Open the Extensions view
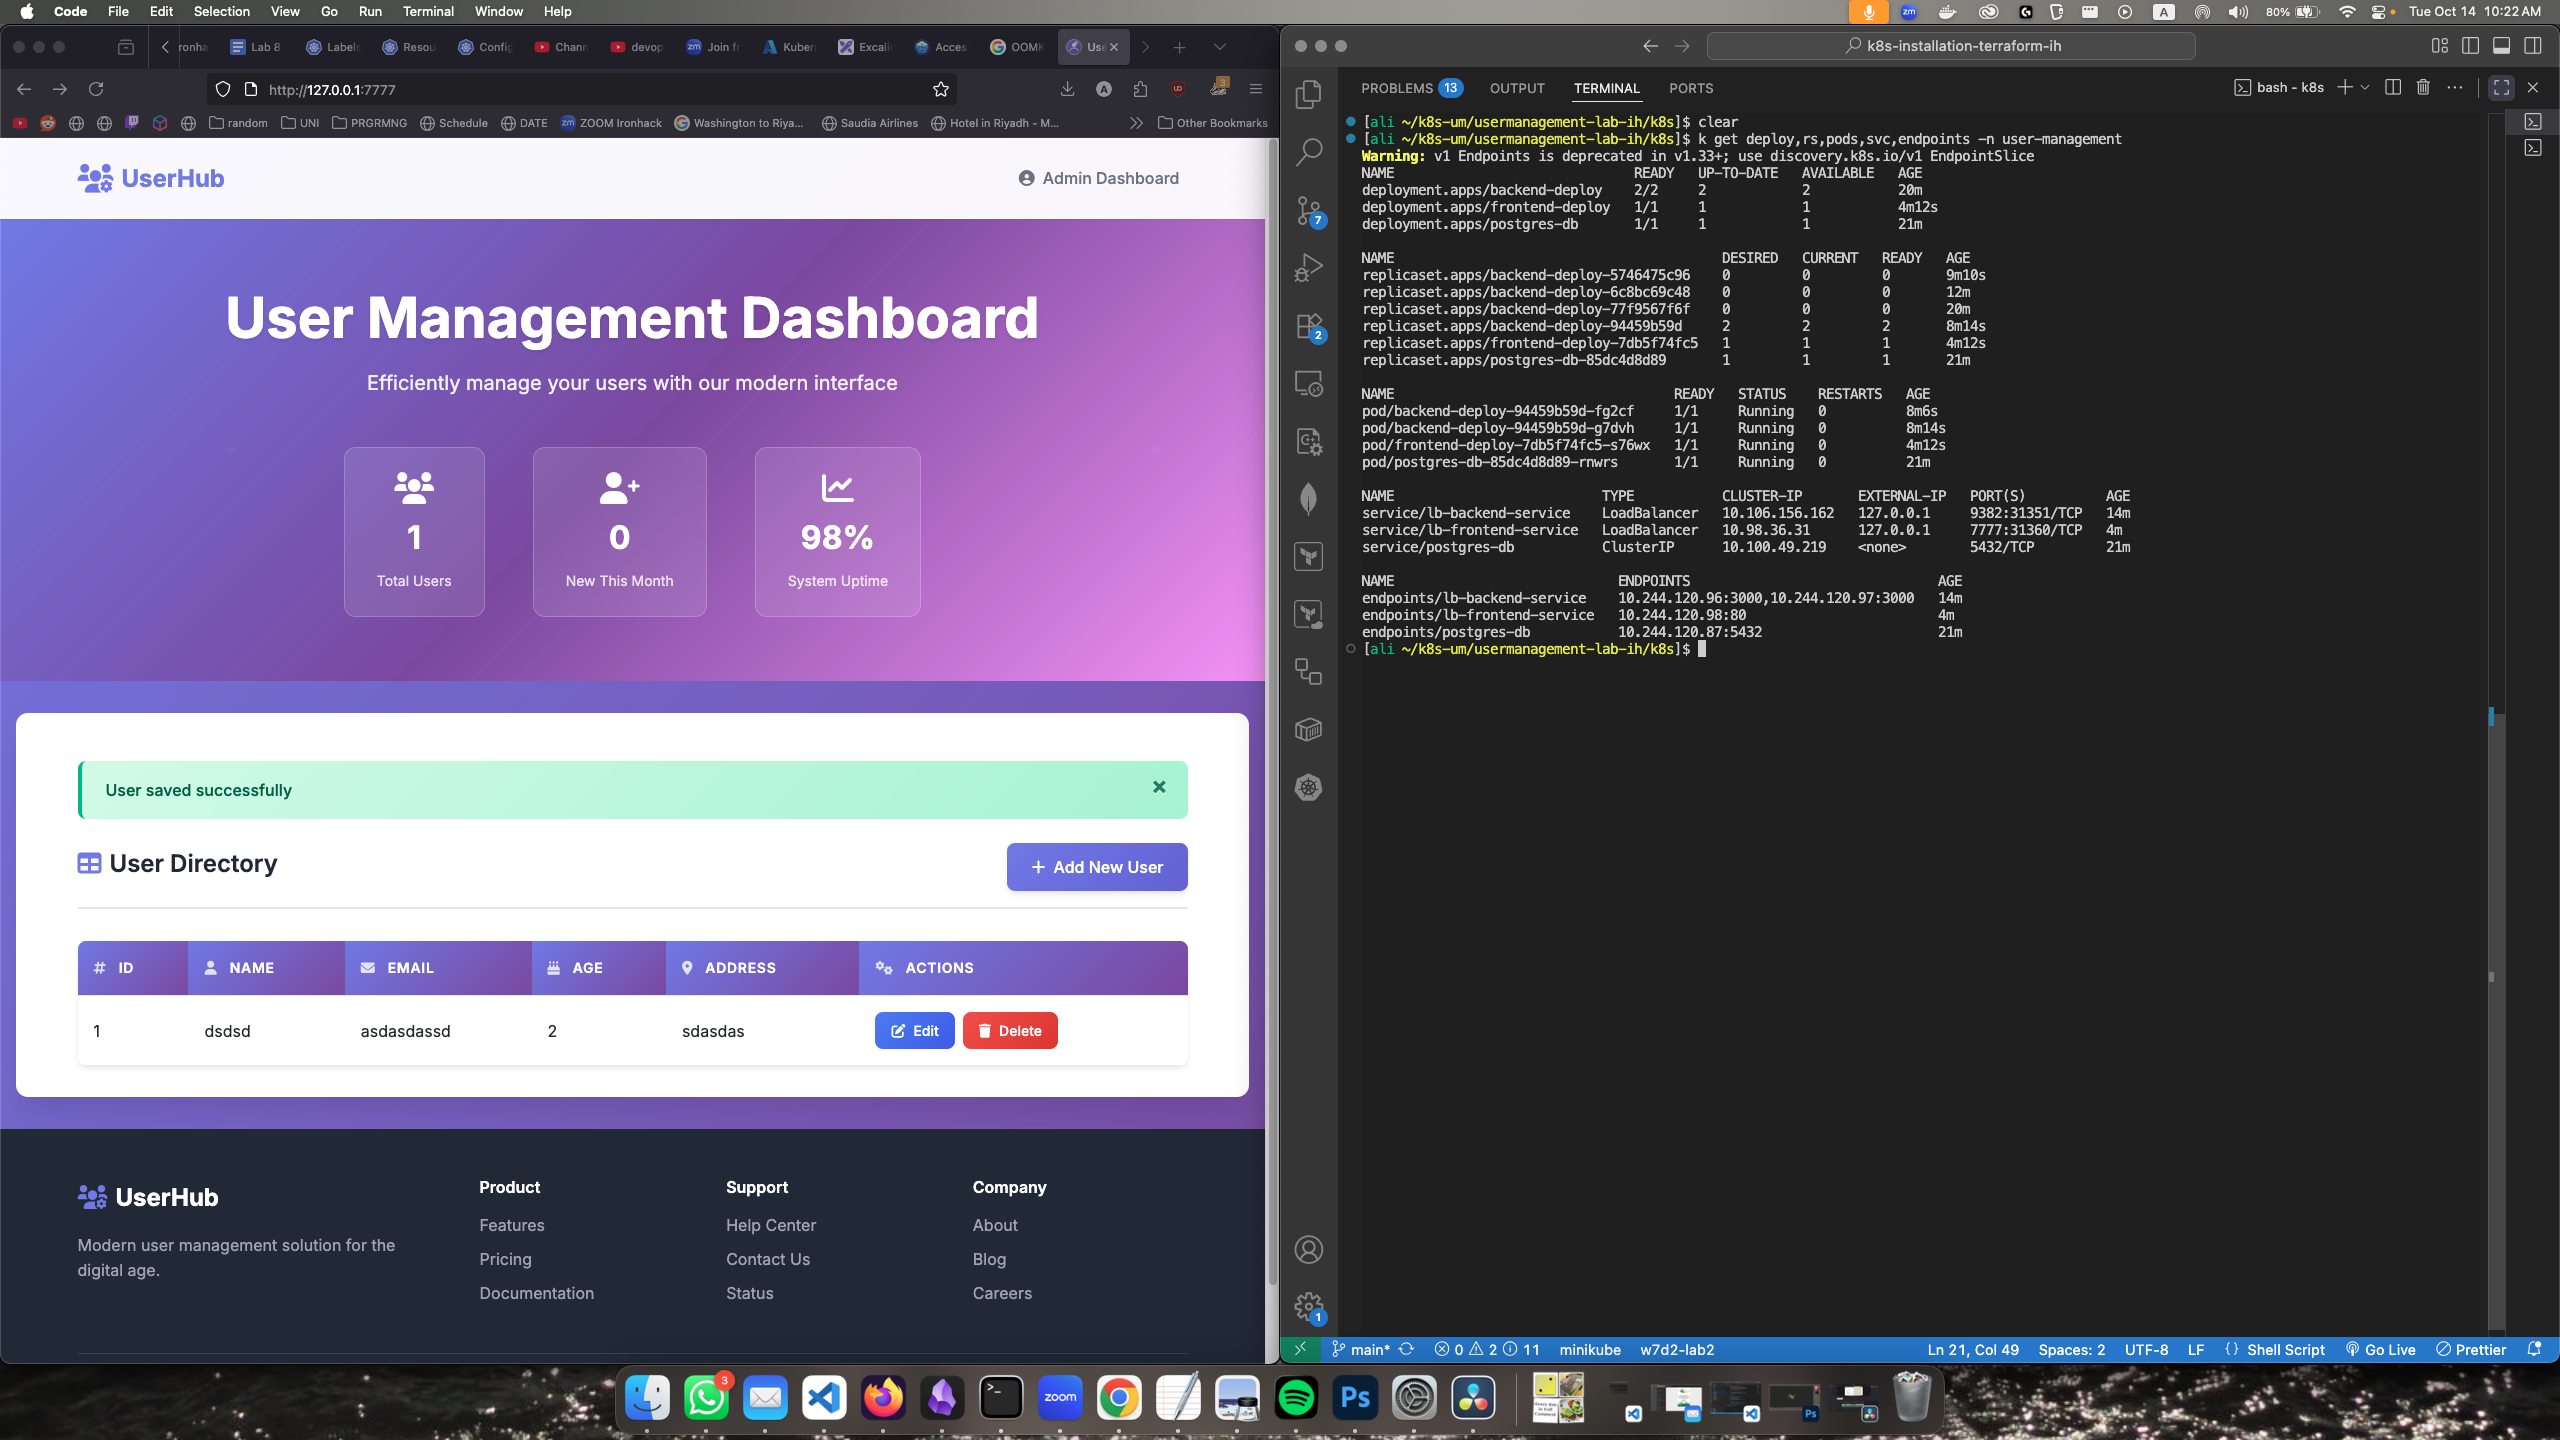Image resolution: width=2560 pixels, height=1440 pixels. (x=1308, y=327)
